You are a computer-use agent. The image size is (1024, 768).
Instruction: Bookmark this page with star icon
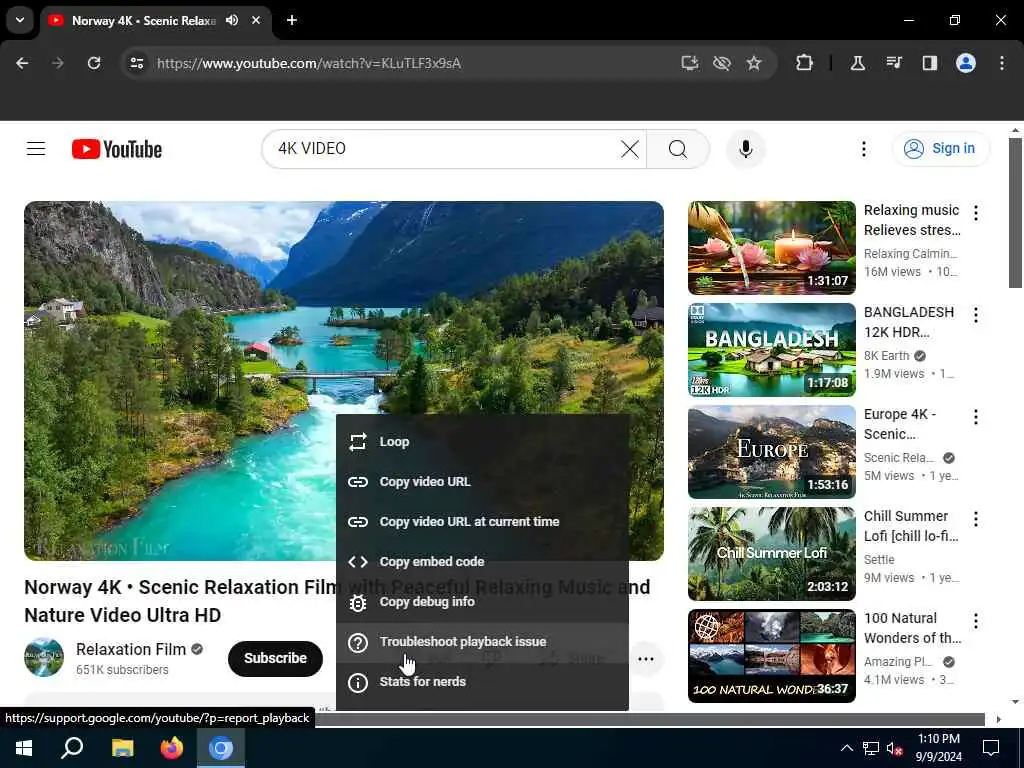[x=754, y=63]
